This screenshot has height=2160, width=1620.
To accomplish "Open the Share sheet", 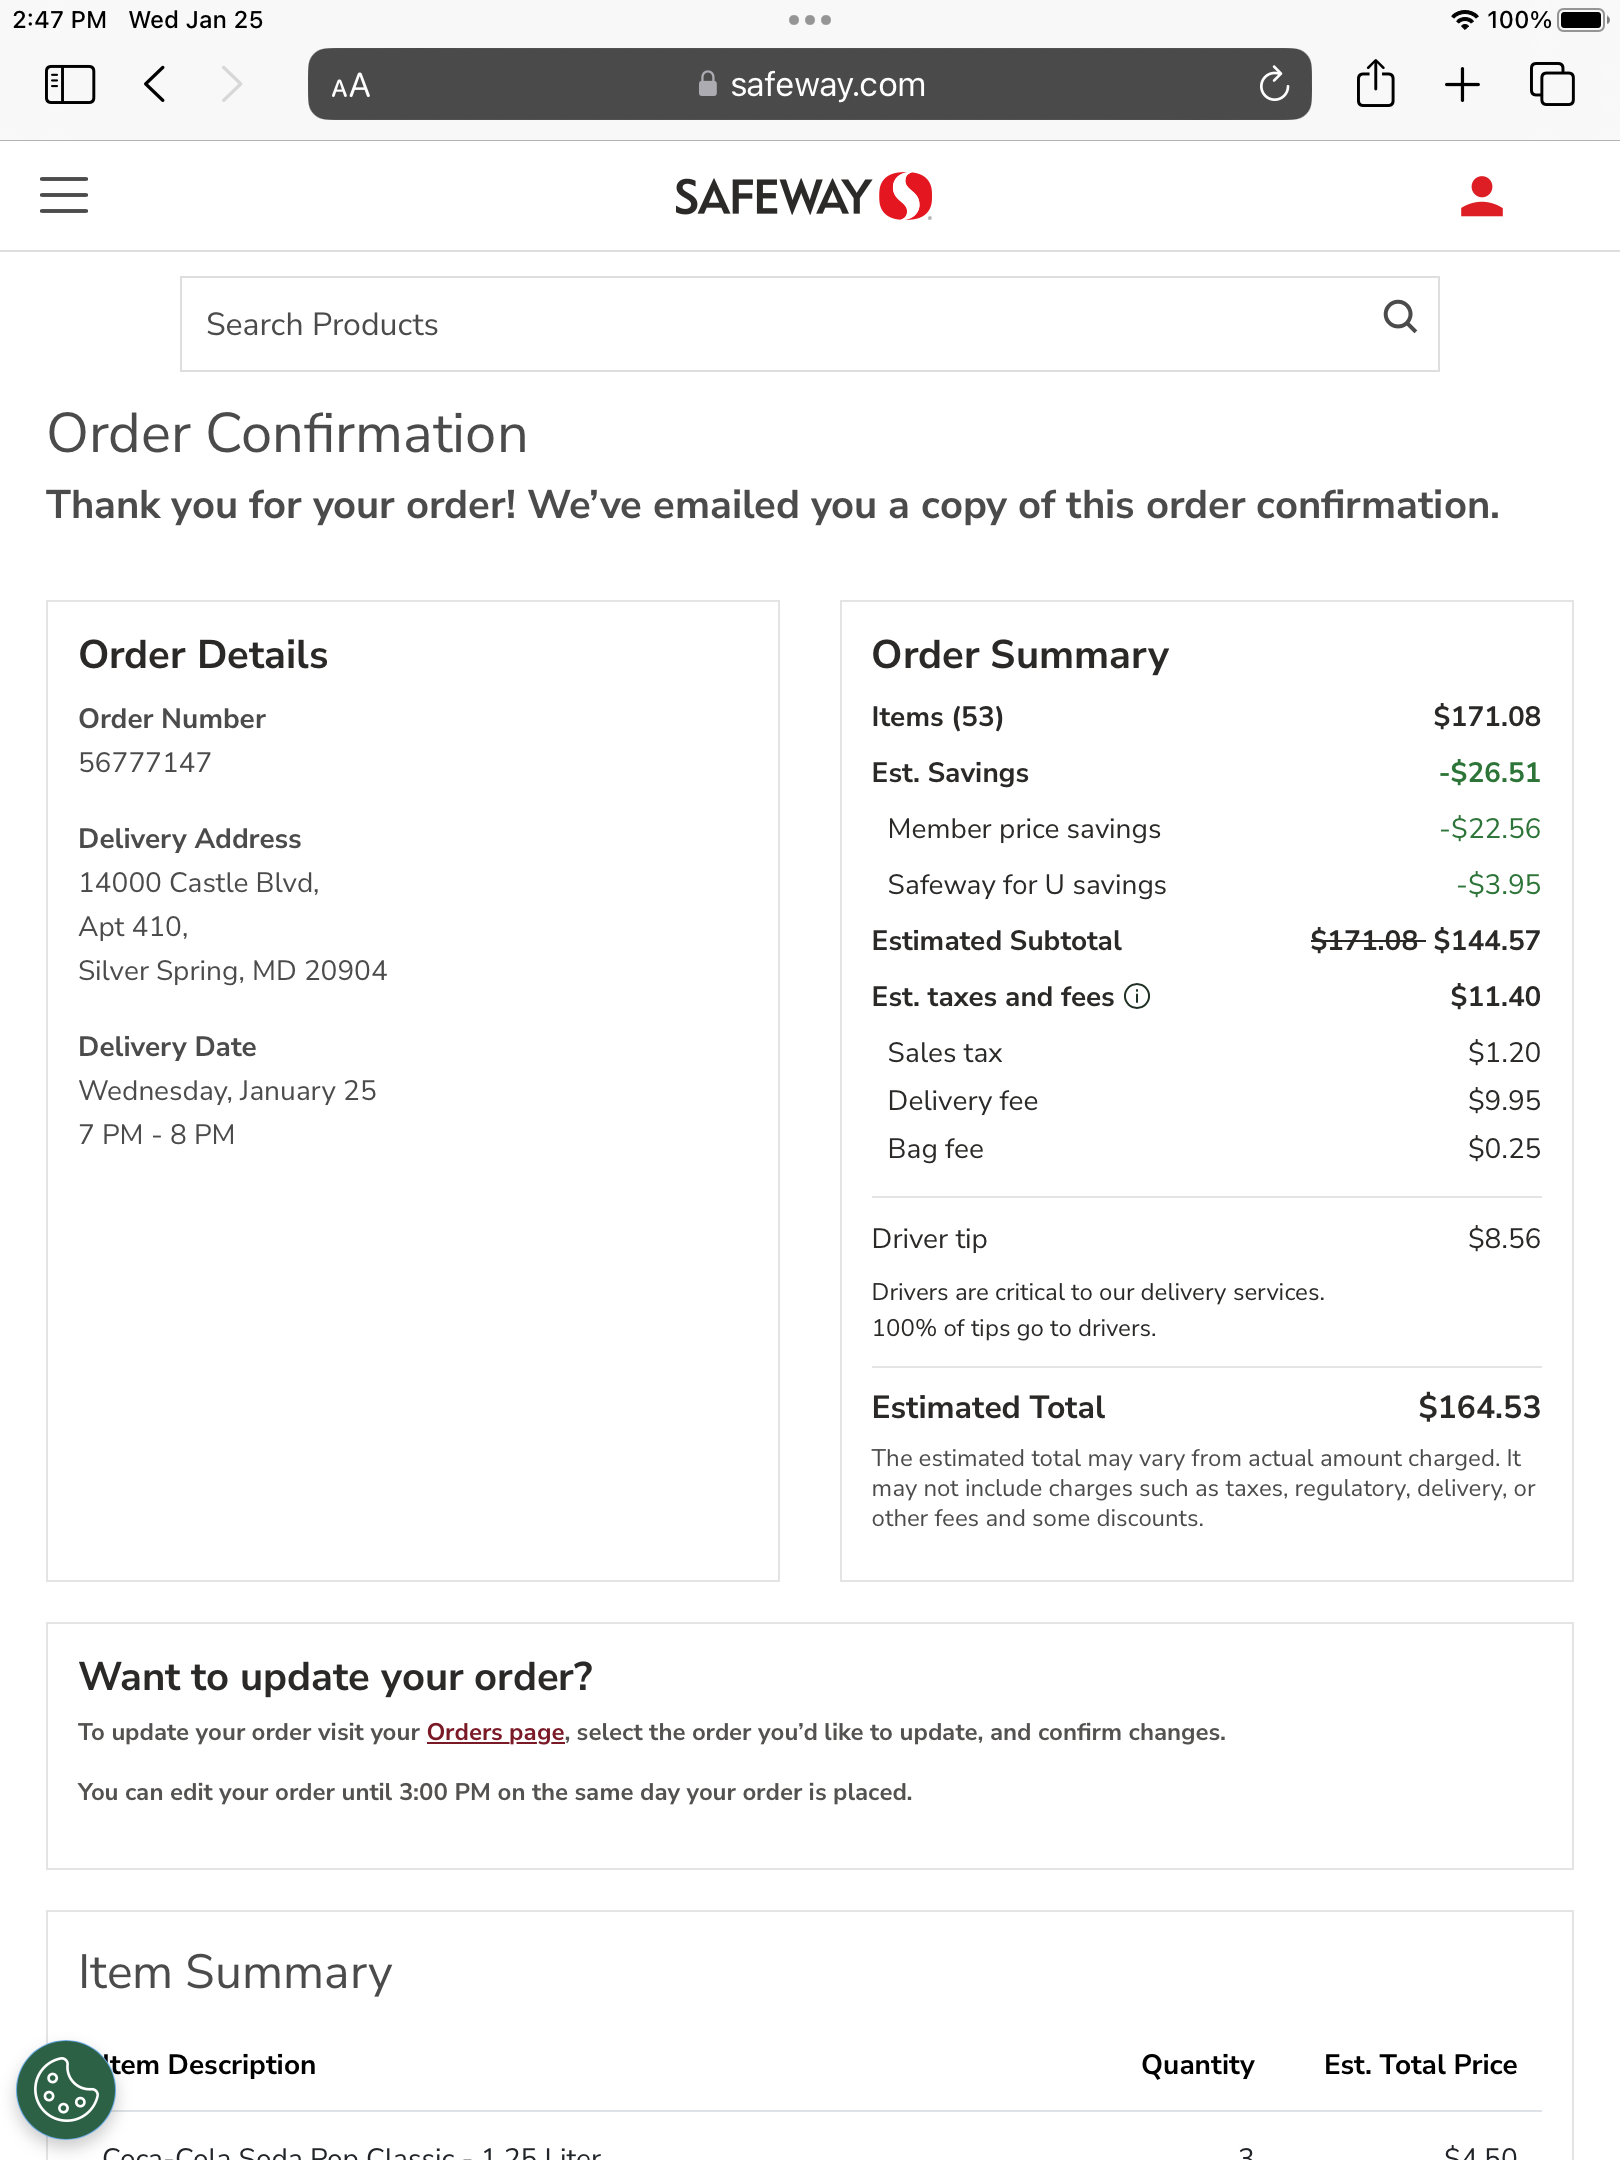I will 1375,84.
